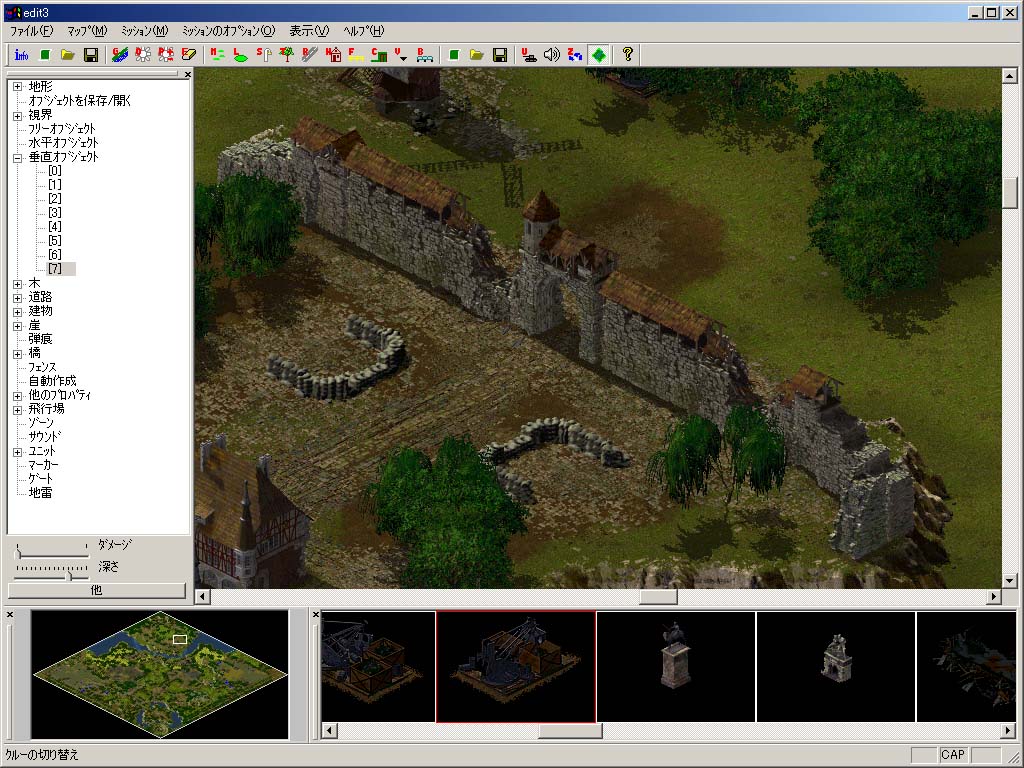Collapse the 垂直オブジェクト tree node
This screenshot has width=1024, height=768.
pos(18,157)
